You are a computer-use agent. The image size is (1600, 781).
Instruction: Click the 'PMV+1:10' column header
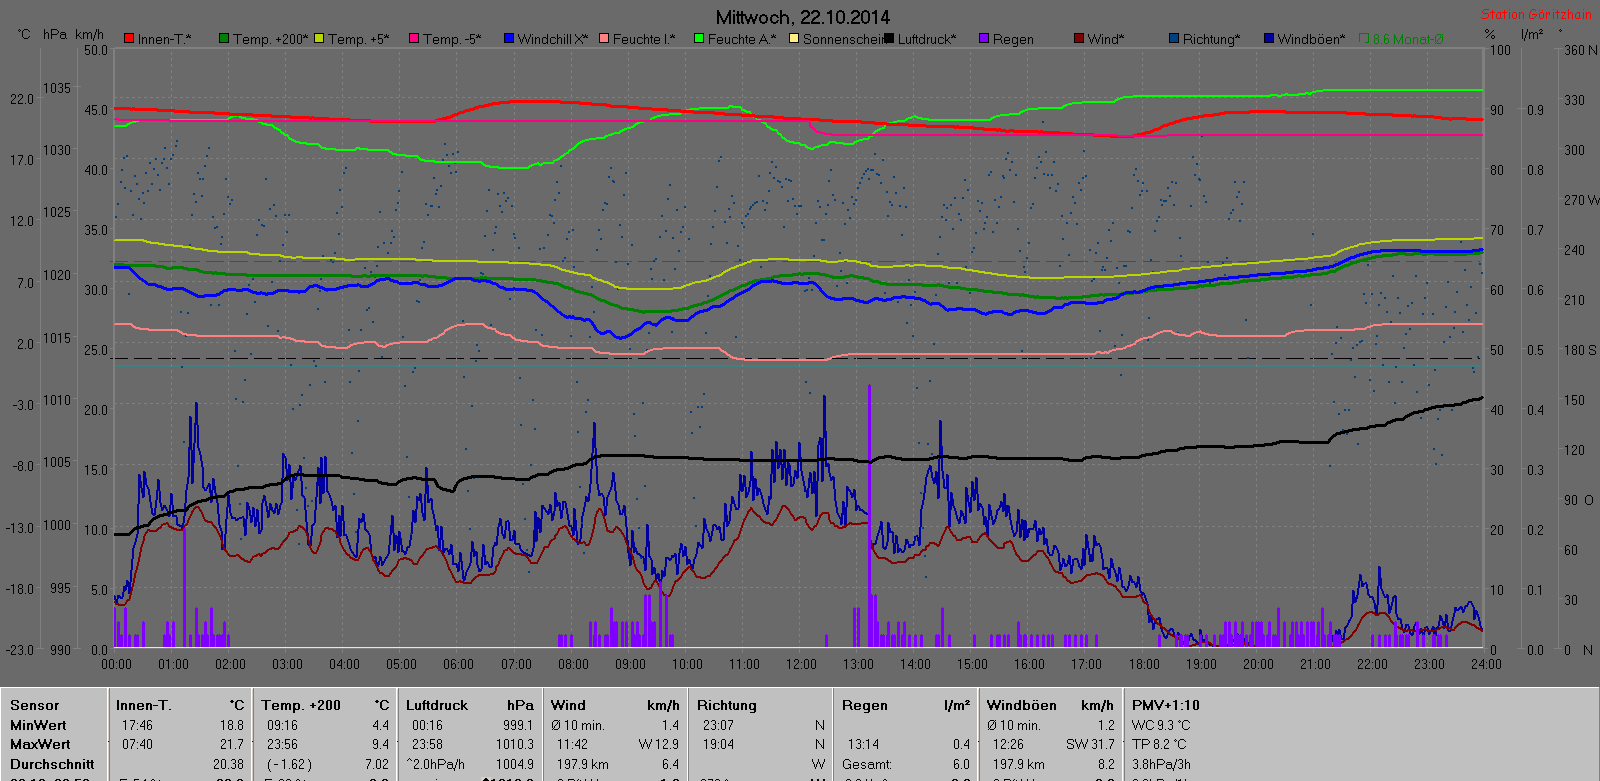(1166, 705)
